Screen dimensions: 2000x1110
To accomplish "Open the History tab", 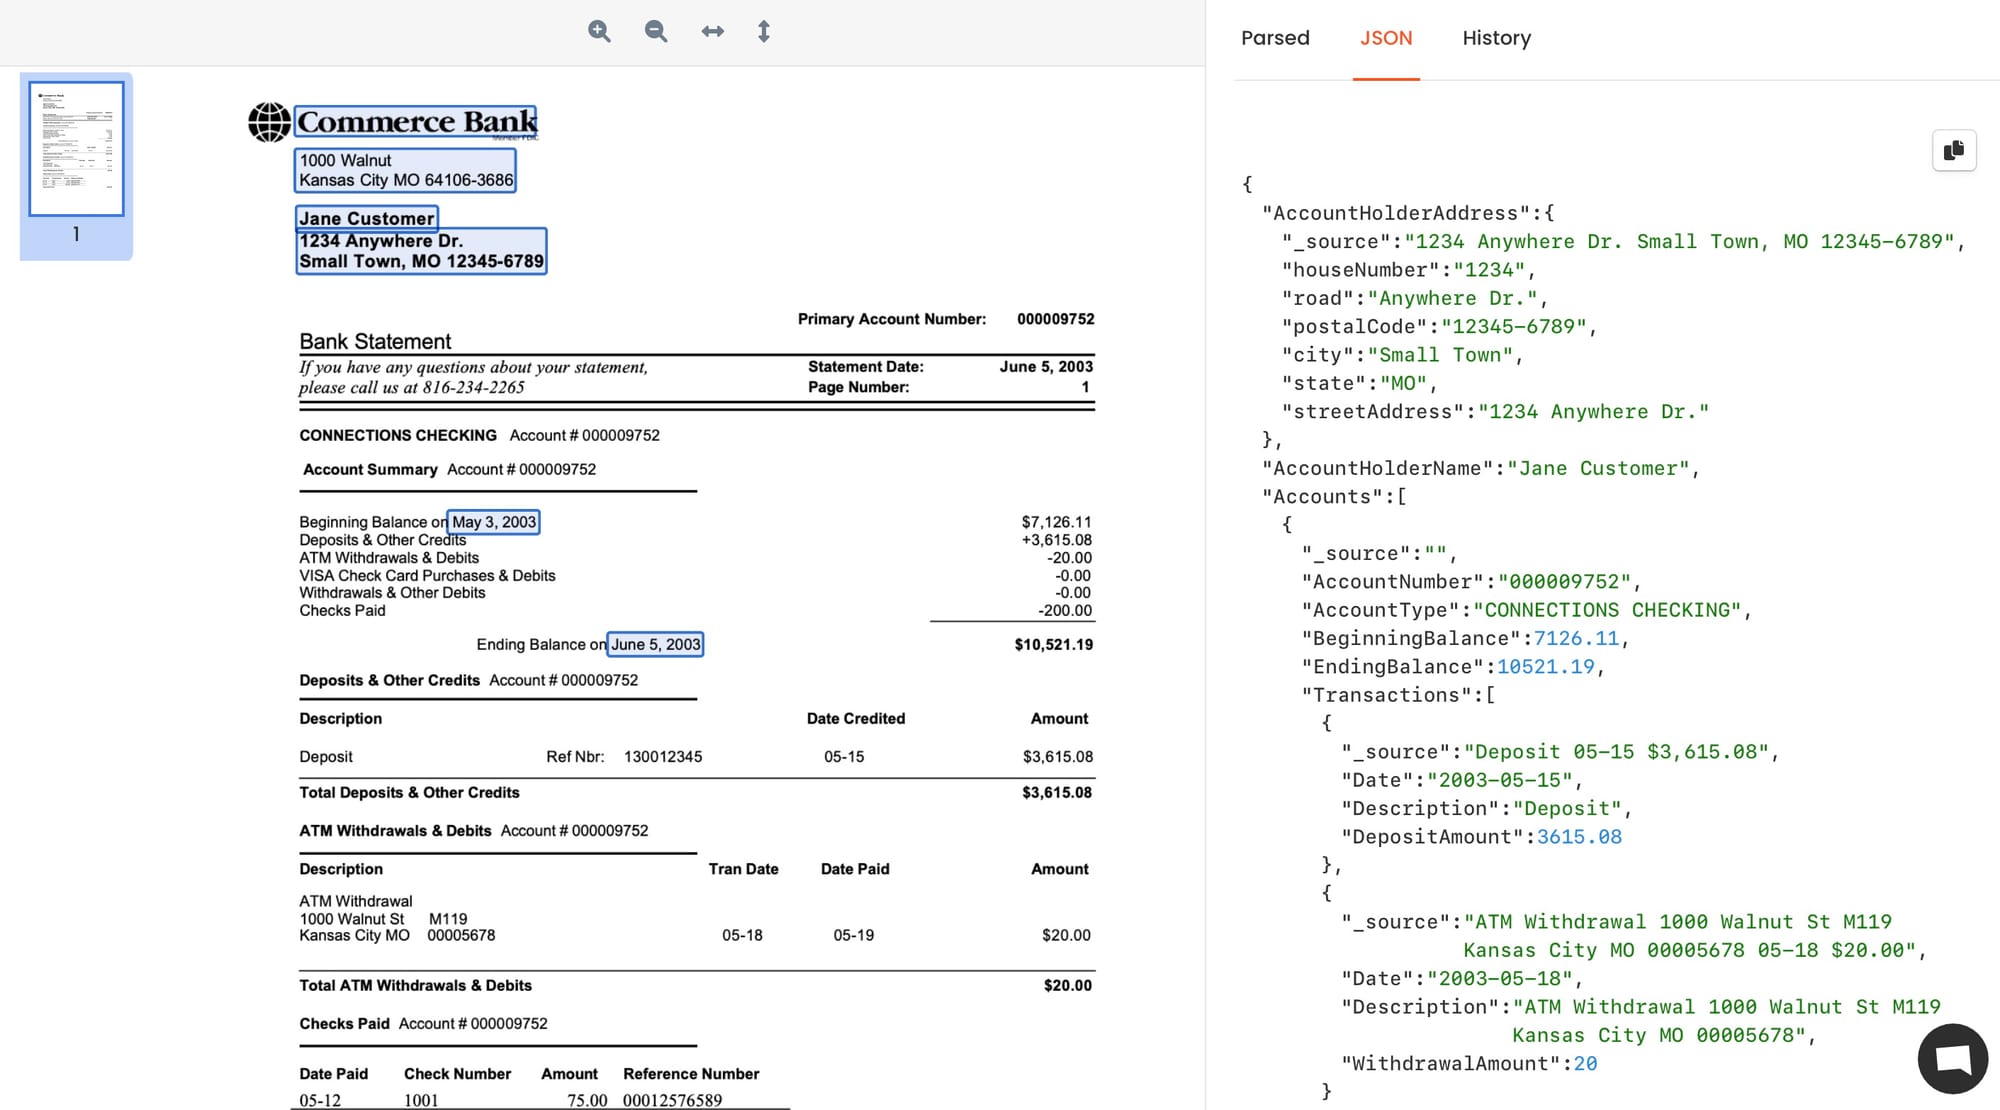I will coord(1496,38).
